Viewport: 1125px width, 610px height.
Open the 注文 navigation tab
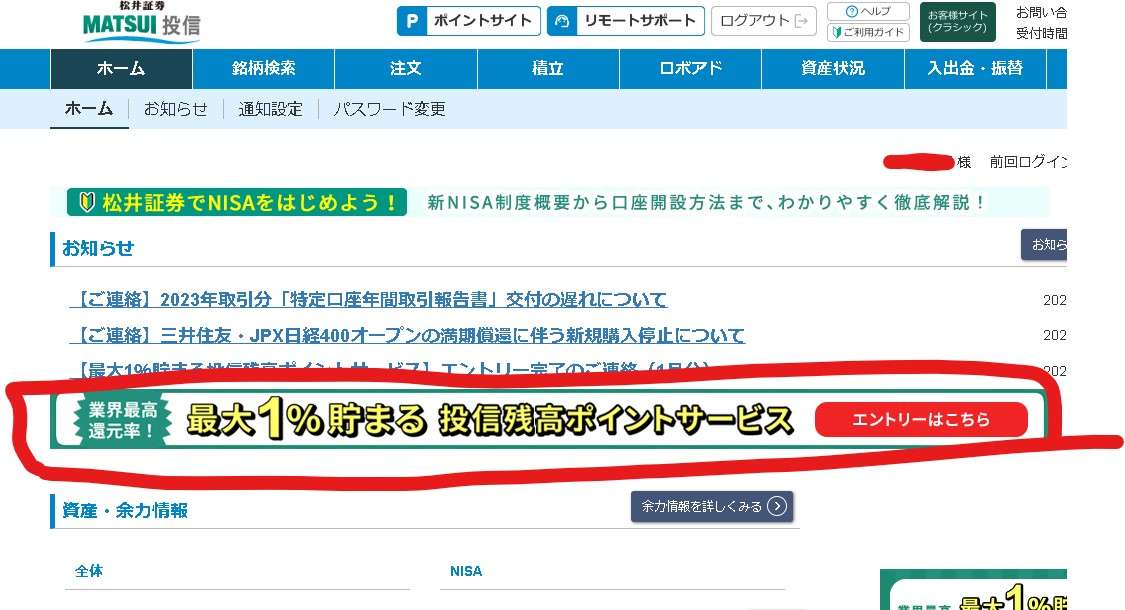click(x=405, y=69)
